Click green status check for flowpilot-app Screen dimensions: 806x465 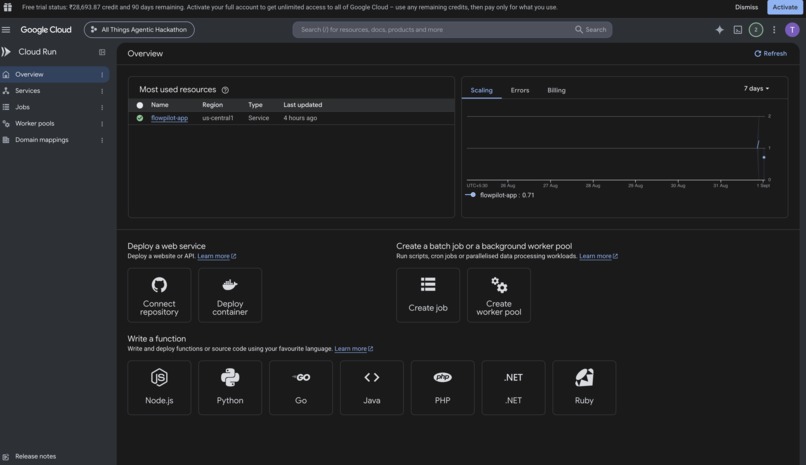click(x=140, y=118)
